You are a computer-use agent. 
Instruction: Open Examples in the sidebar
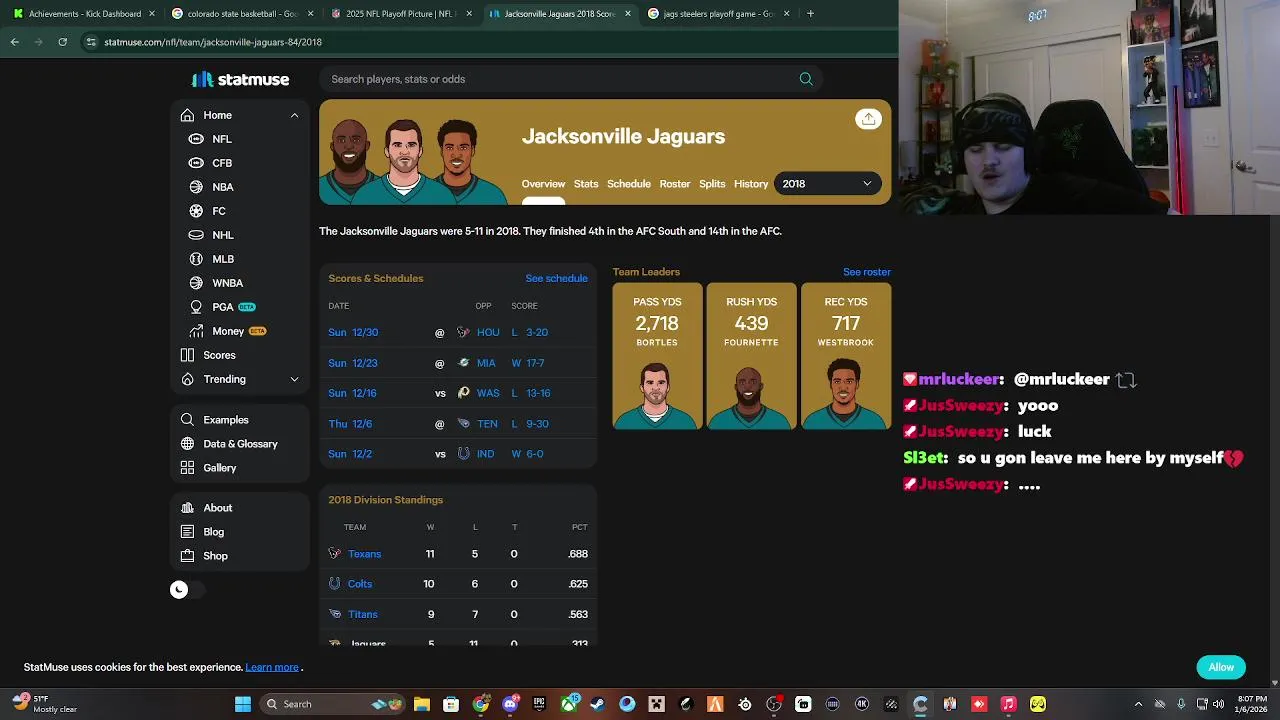click(x=226, y=420)
